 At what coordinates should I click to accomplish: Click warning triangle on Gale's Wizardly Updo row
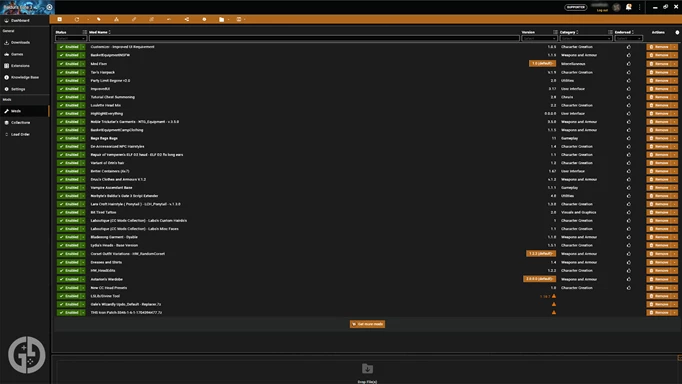coord(554,304)
